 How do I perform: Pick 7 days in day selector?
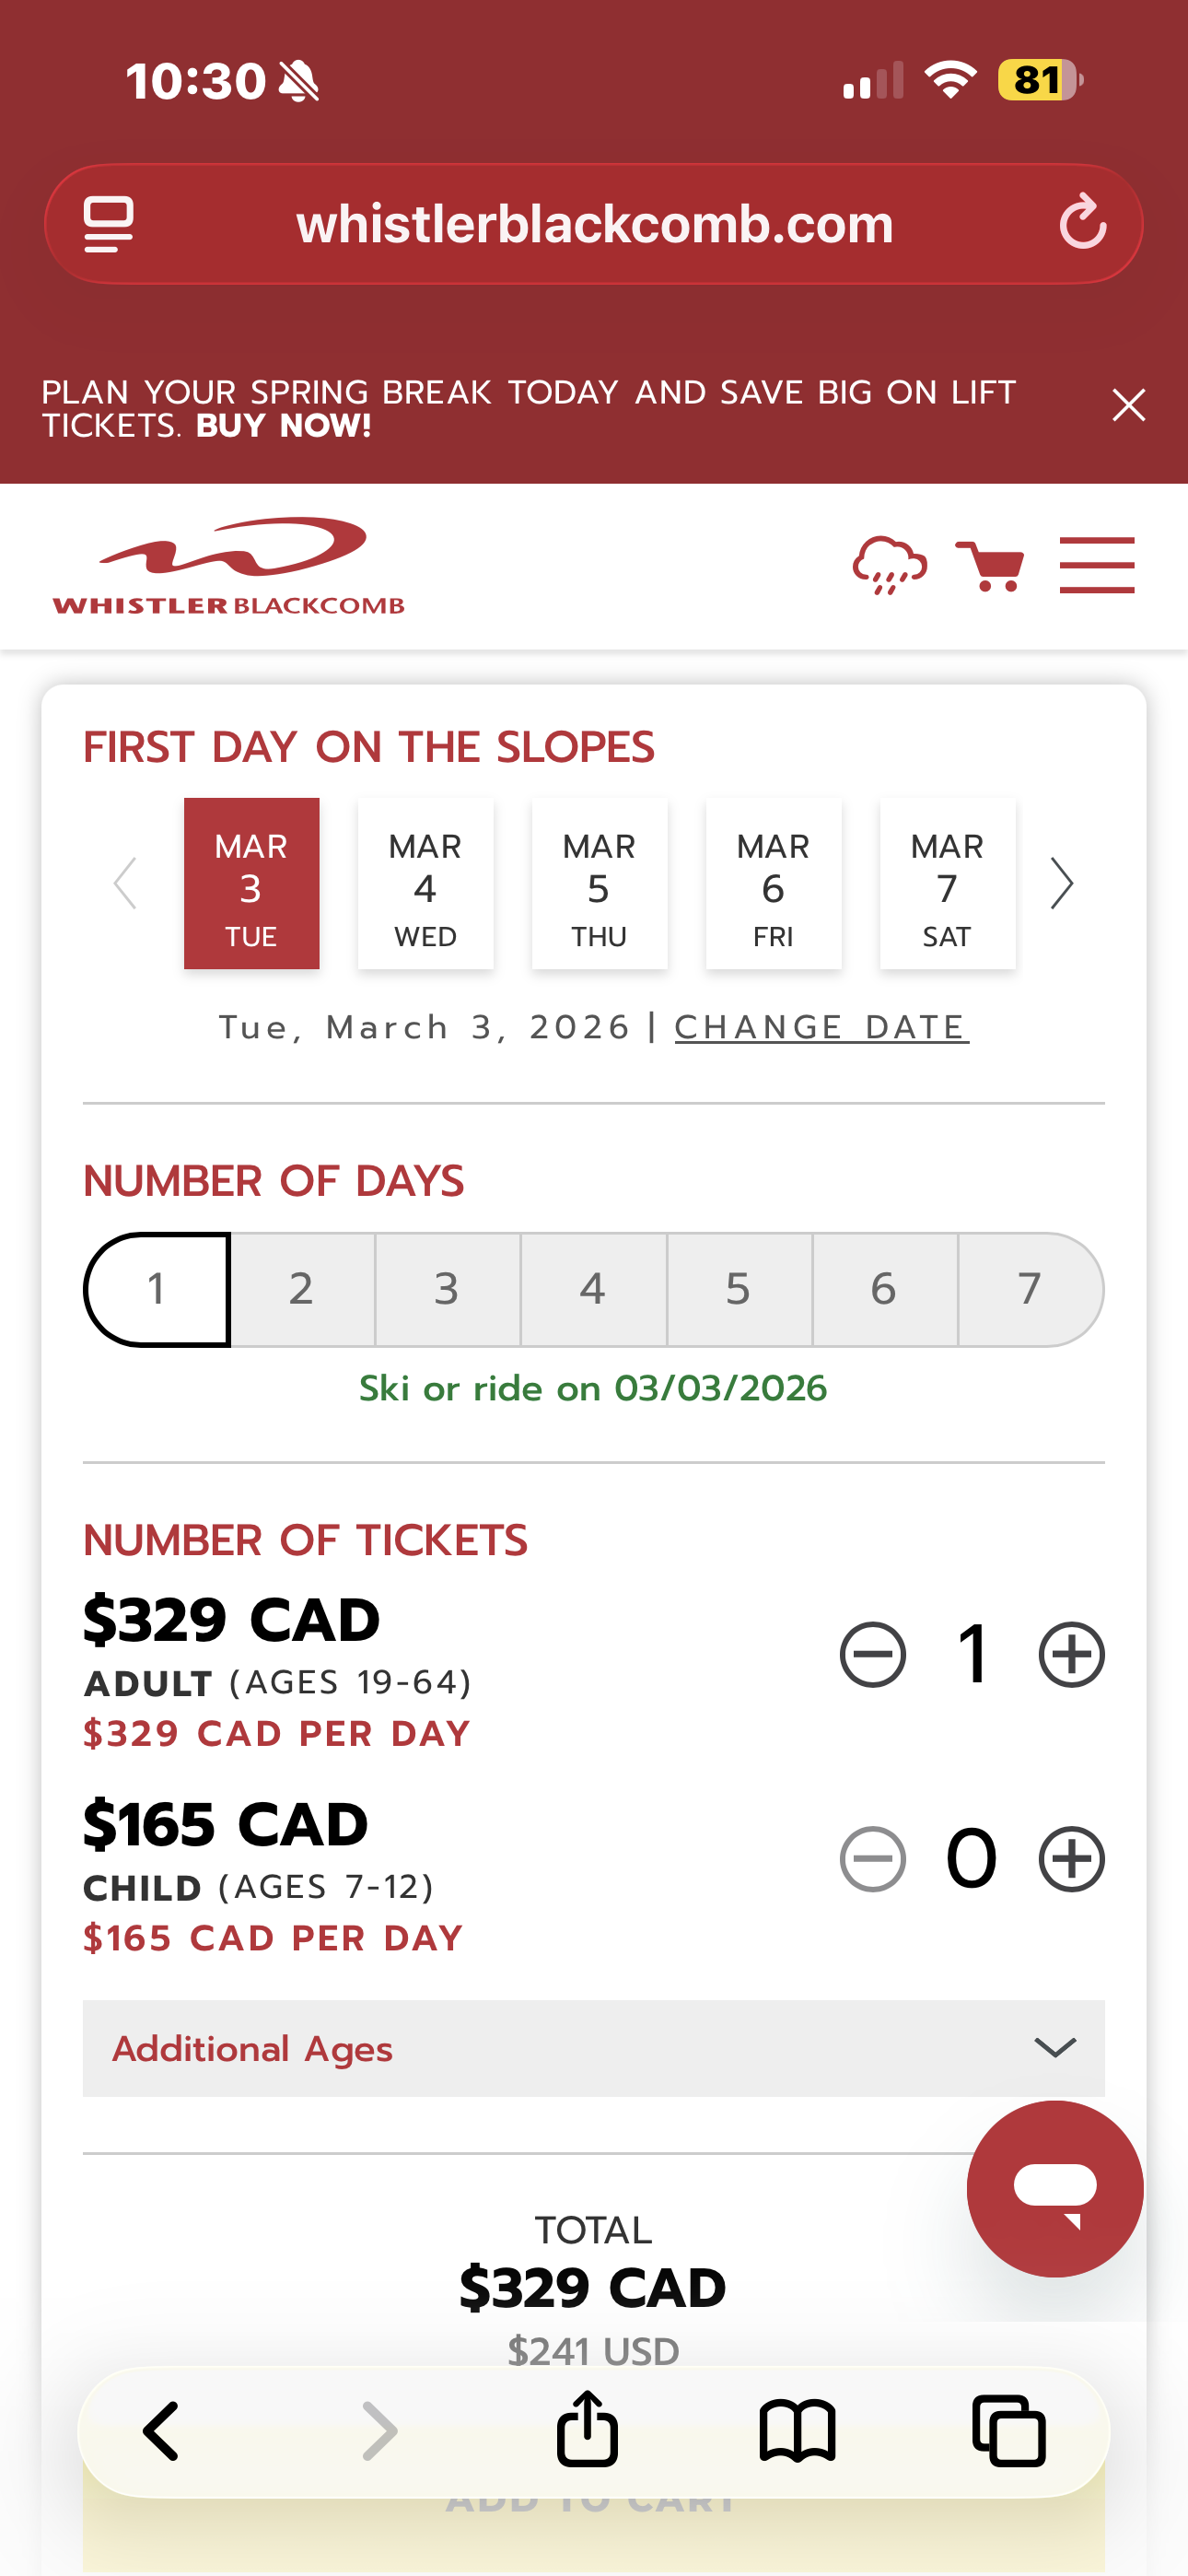pos(1030,1289)
